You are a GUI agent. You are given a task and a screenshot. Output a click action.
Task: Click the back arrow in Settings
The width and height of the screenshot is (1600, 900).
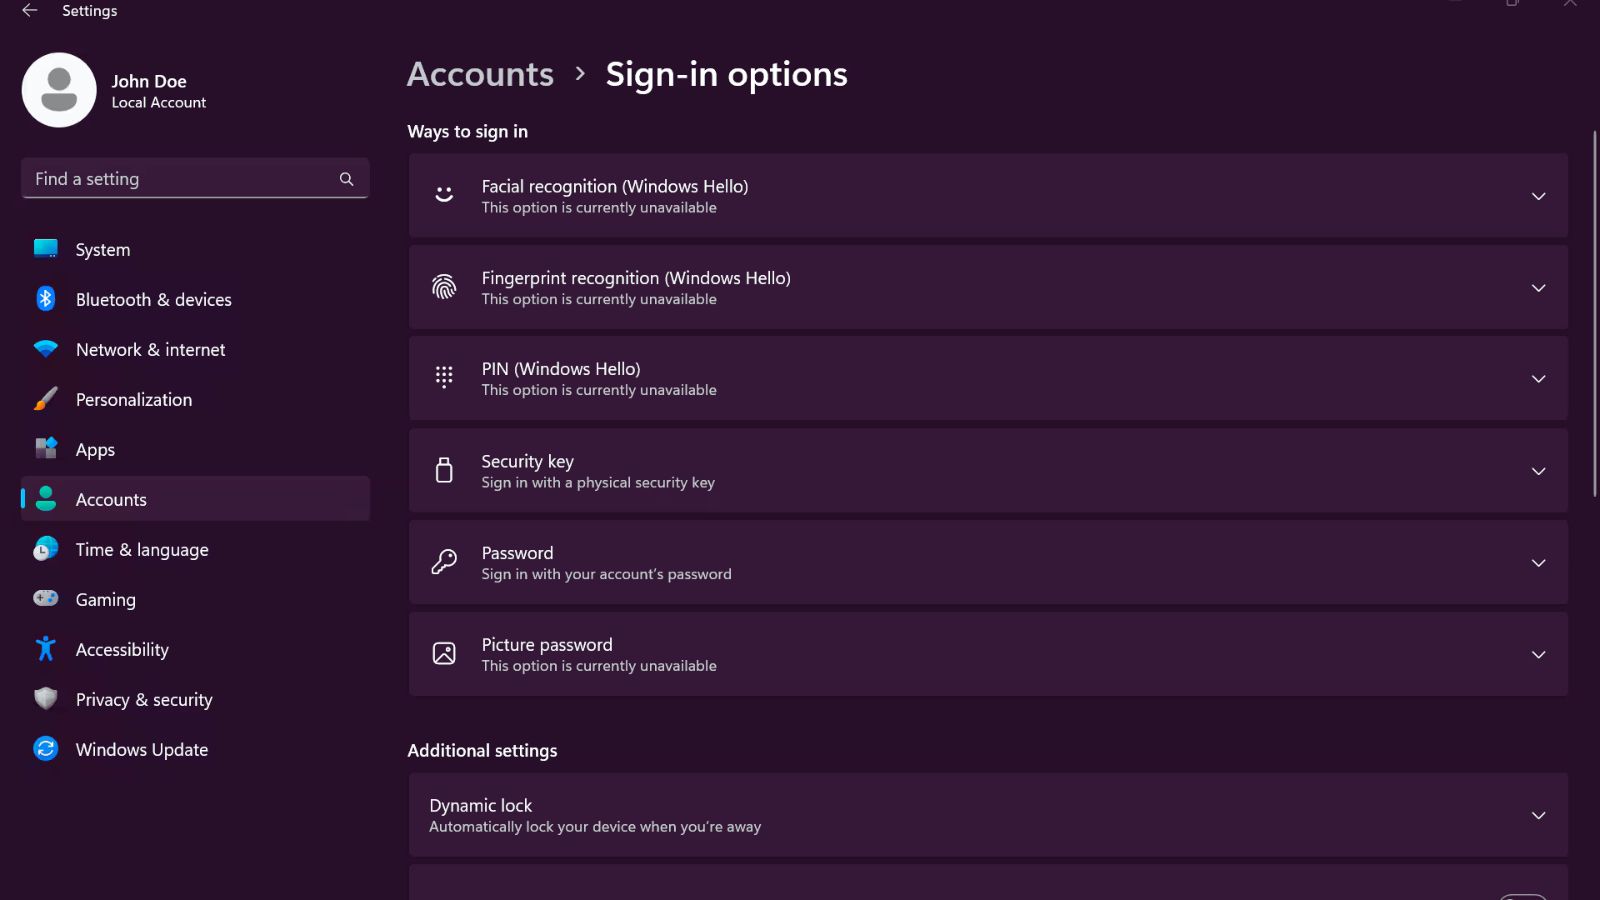coord(30,10)
